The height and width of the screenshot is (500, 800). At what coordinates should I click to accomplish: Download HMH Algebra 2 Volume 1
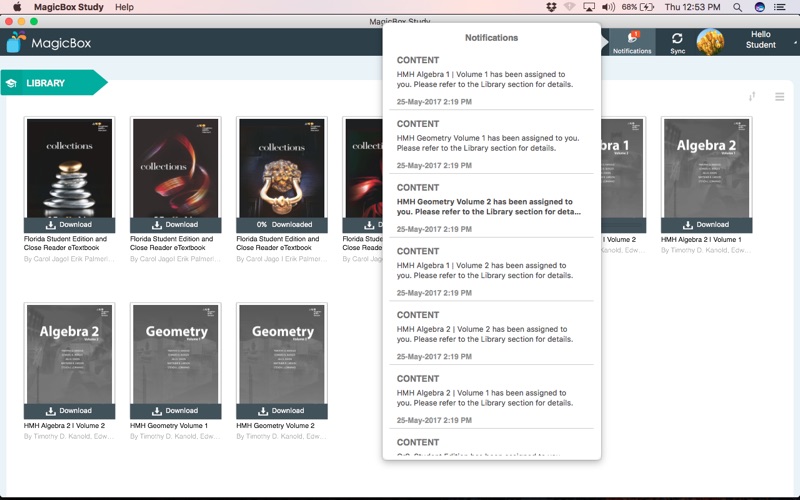[x=706, y=224]
